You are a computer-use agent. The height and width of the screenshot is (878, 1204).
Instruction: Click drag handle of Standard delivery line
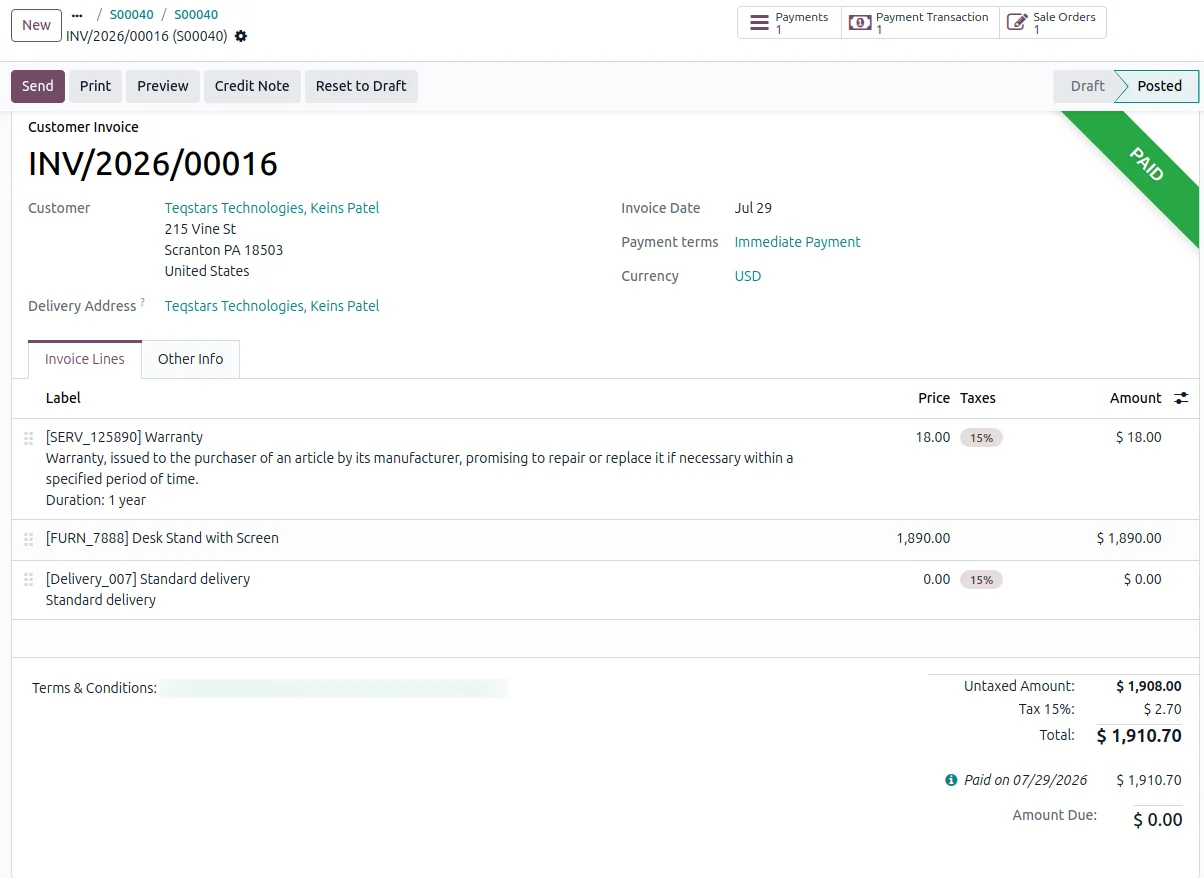tap(28, 580)
